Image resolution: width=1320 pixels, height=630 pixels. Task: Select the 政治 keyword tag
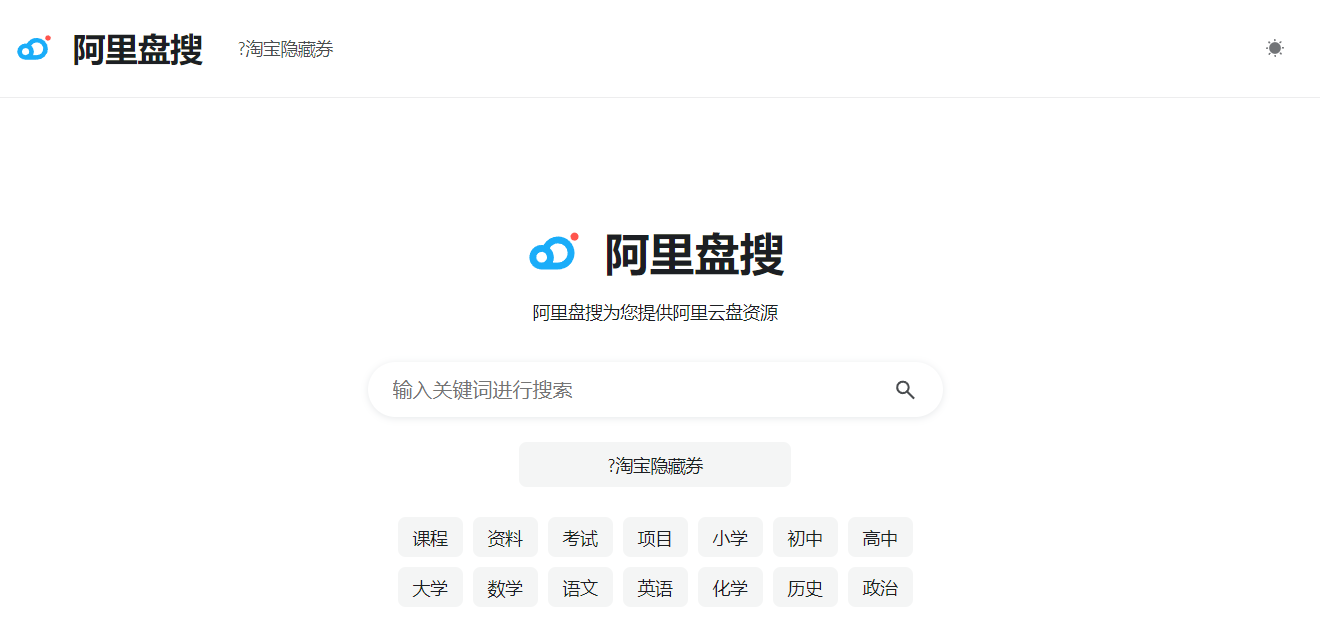(880, 587)
